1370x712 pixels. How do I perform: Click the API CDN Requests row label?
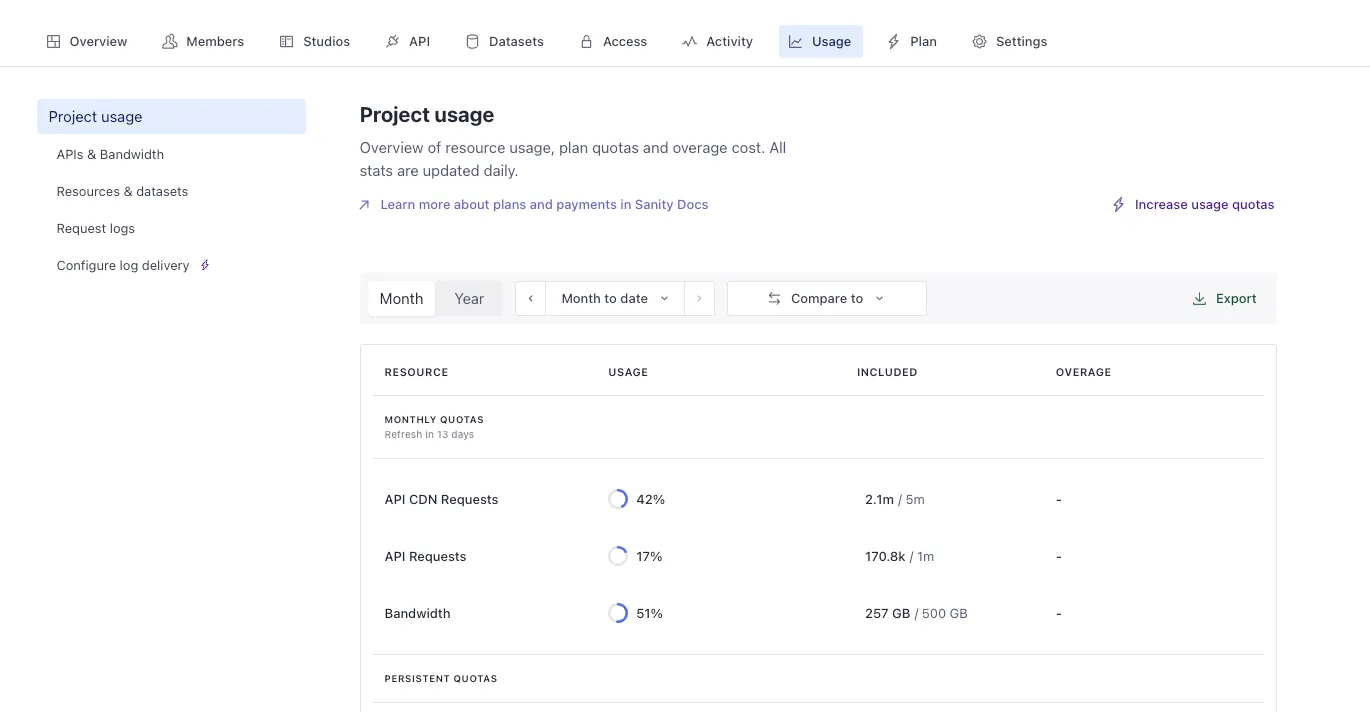pyautogui.click(x=441, y=500)
